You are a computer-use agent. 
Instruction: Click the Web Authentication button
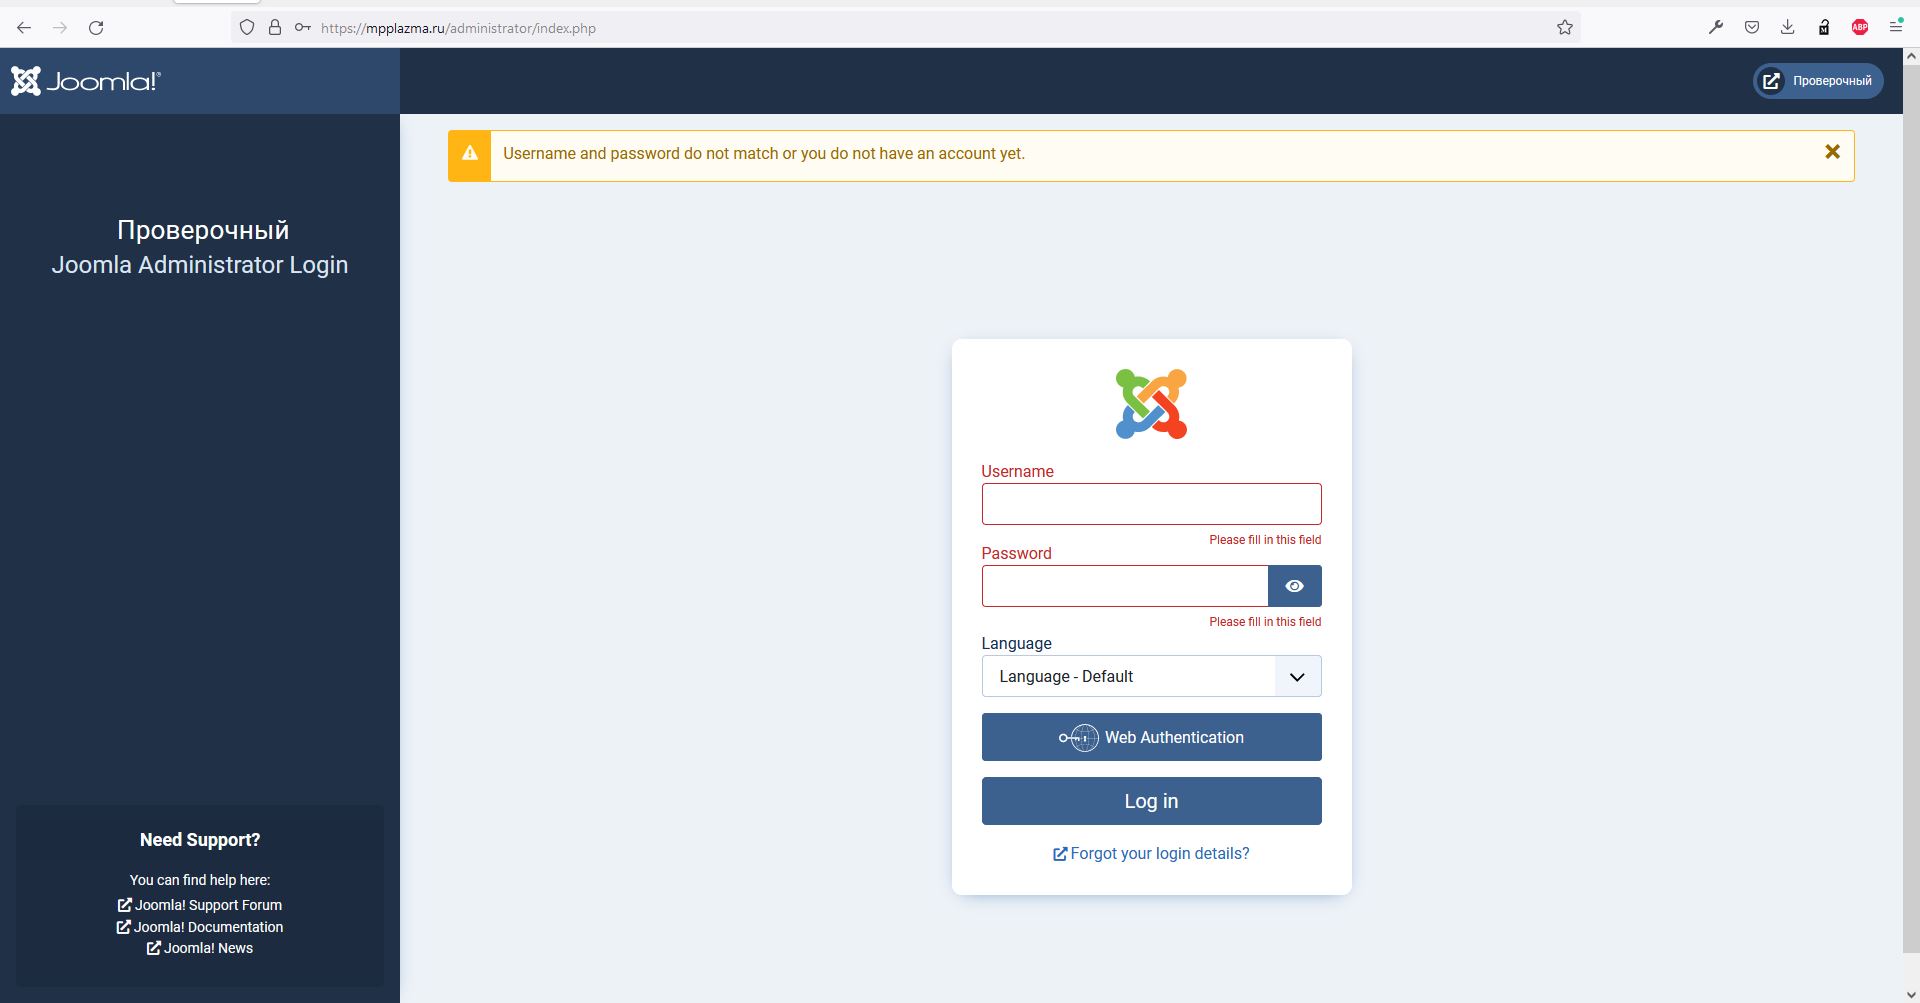click(1151, 737)
